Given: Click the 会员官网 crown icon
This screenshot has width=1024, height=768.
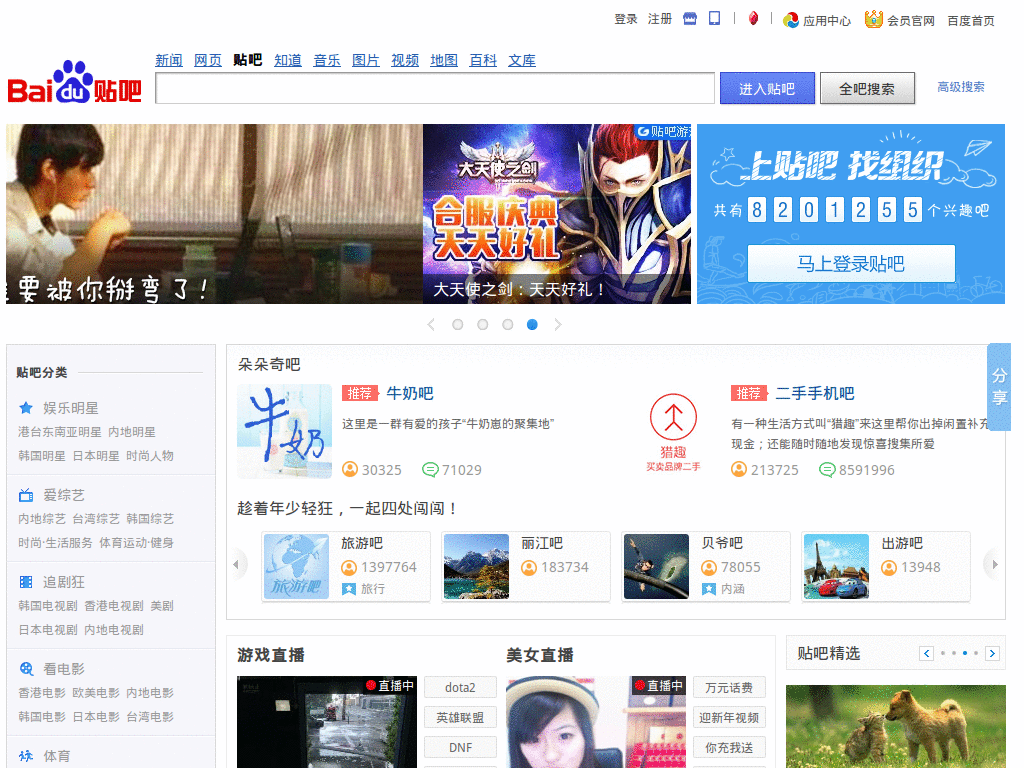Looking at the screenshot, I should 873,20.
